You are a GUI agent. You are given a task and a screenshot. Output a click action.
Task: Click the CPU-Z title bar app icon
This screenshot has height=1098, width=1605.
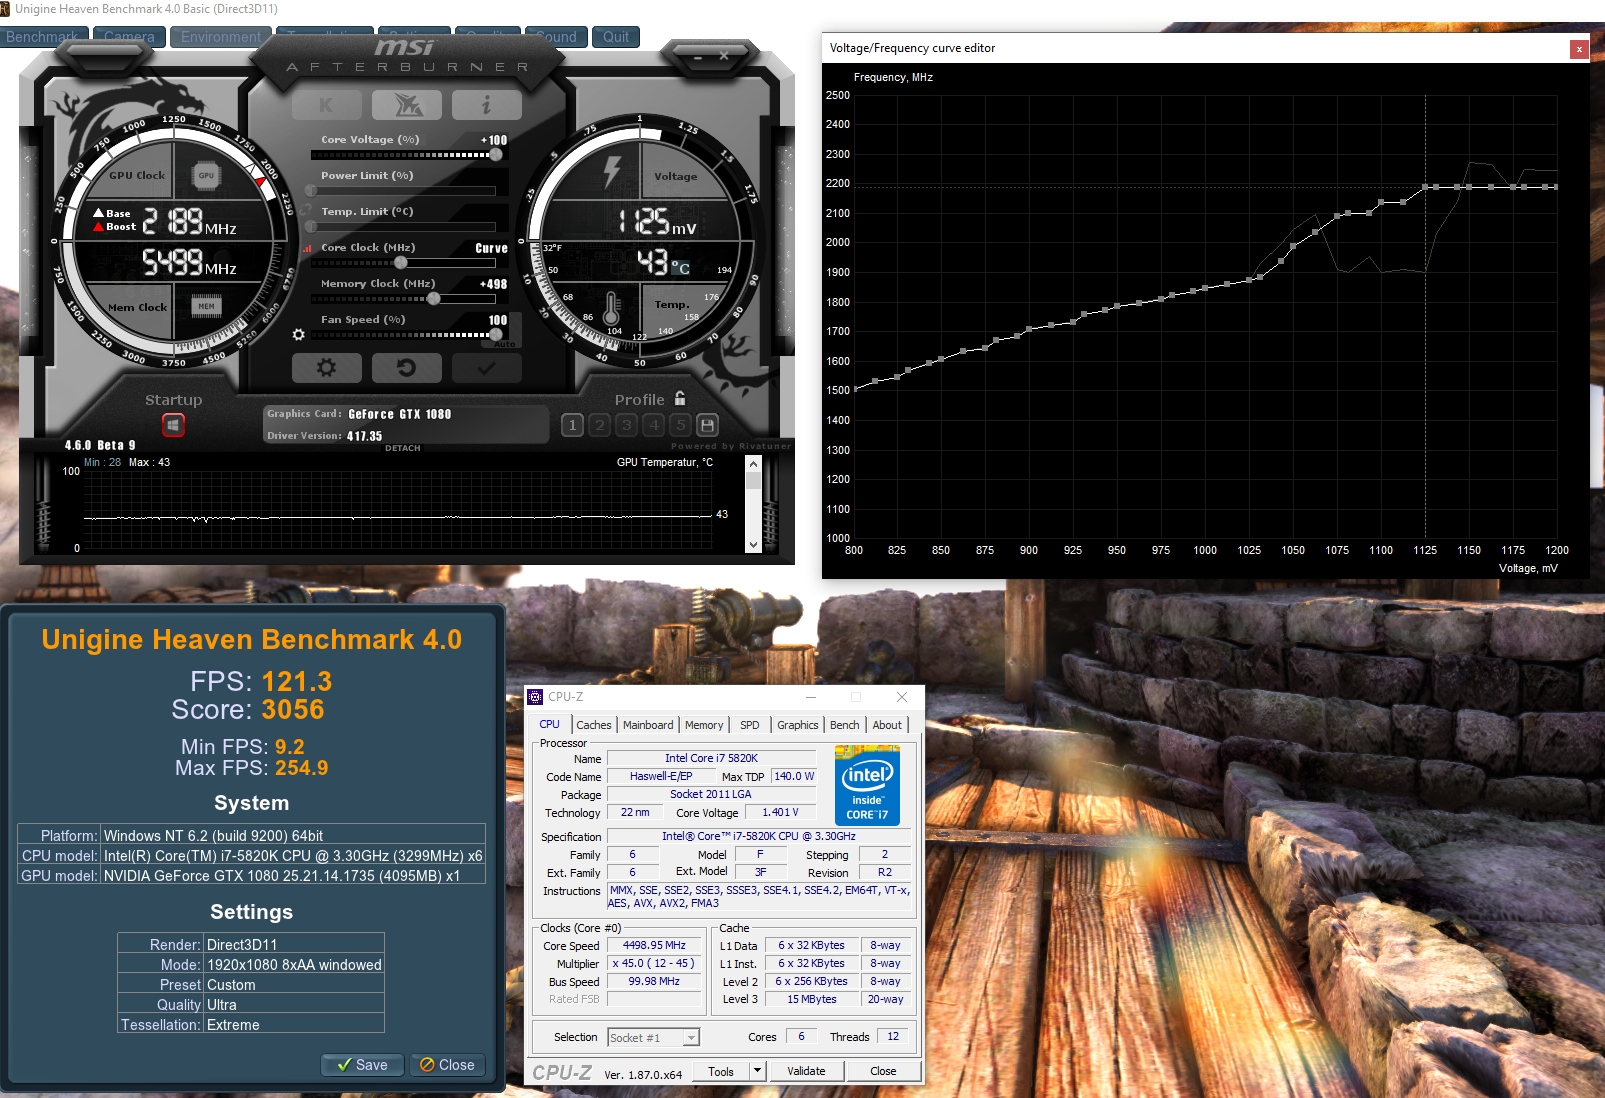pos(536,697)
